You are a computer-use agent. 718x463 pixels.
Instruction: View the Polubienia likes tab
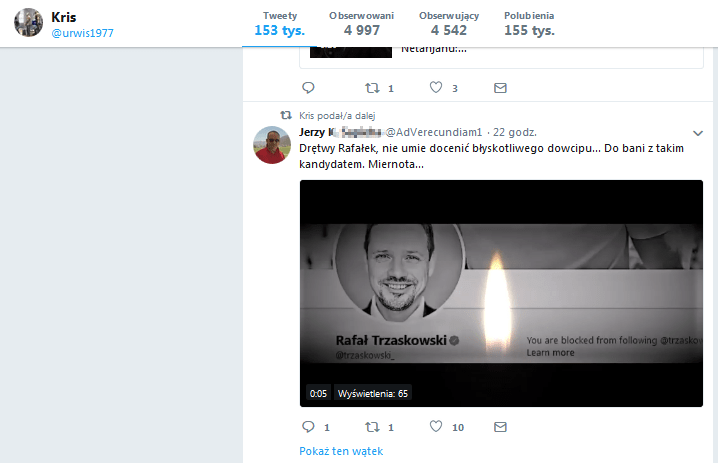[x=529, y=23]
